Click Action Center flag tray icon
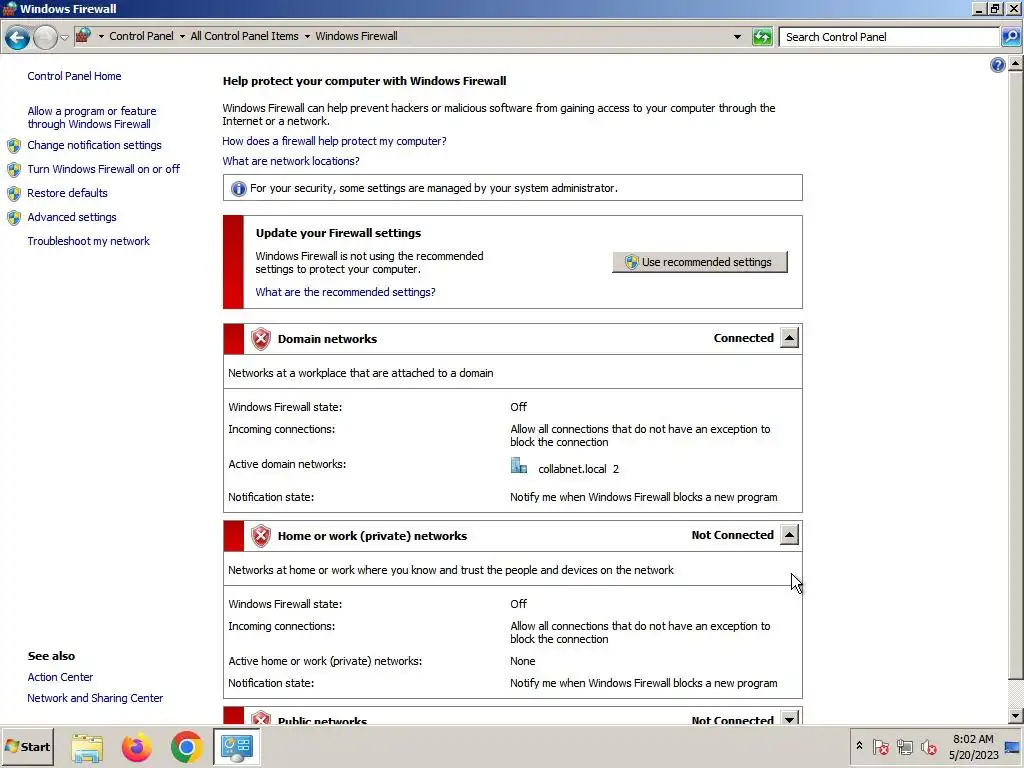This screenshot has height=768, width=1024. (x=880, y=746)
